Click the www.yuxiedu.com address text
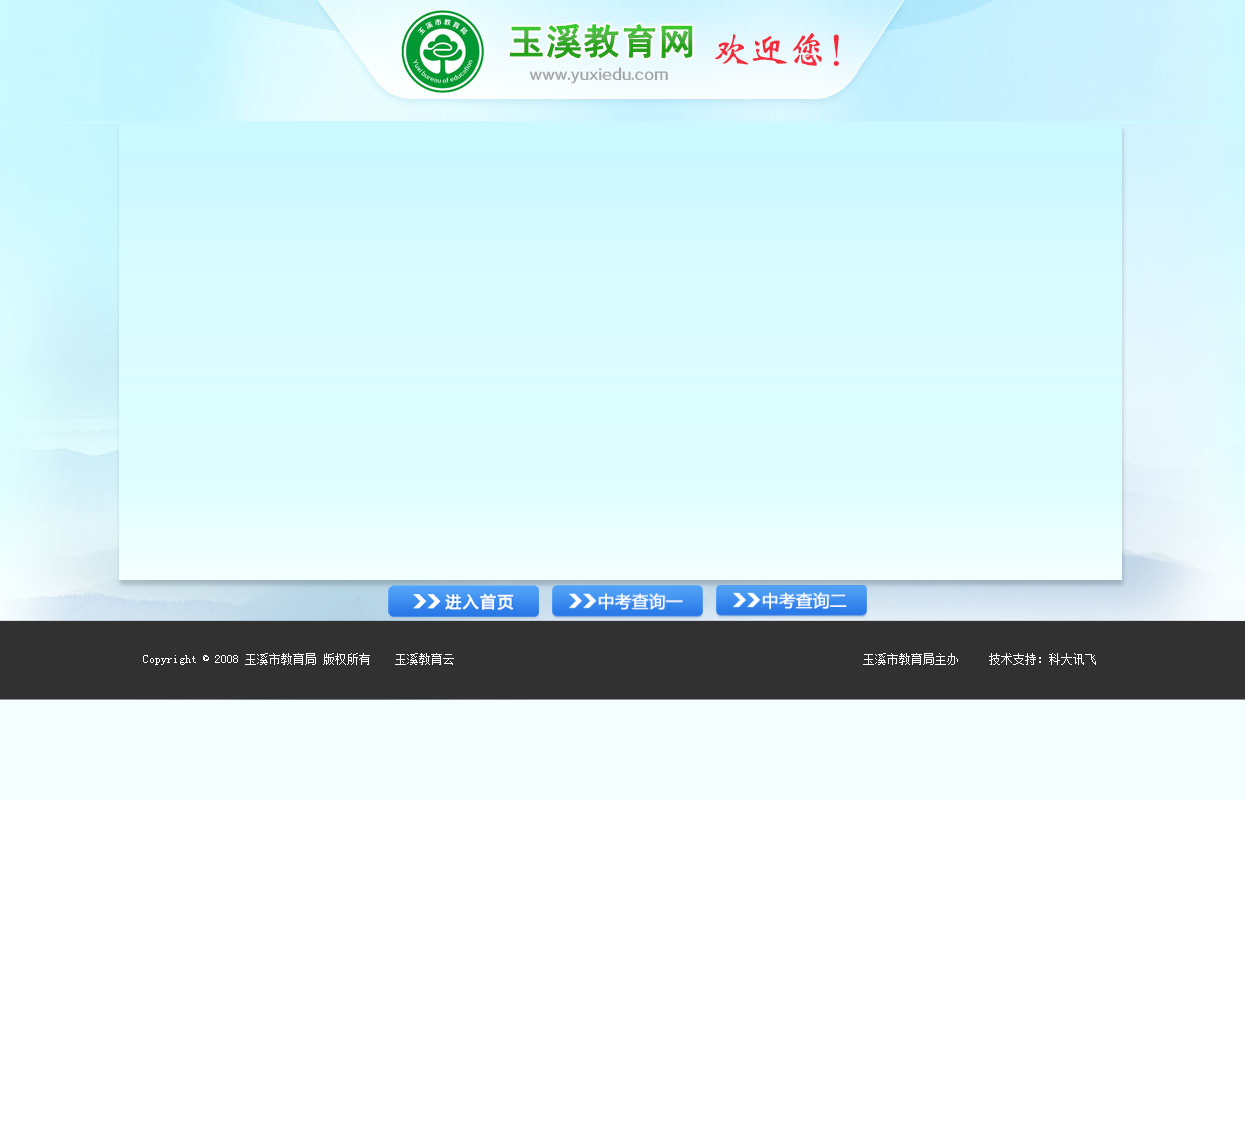Screen dimensions: 1245x1132 pos(599,75)
